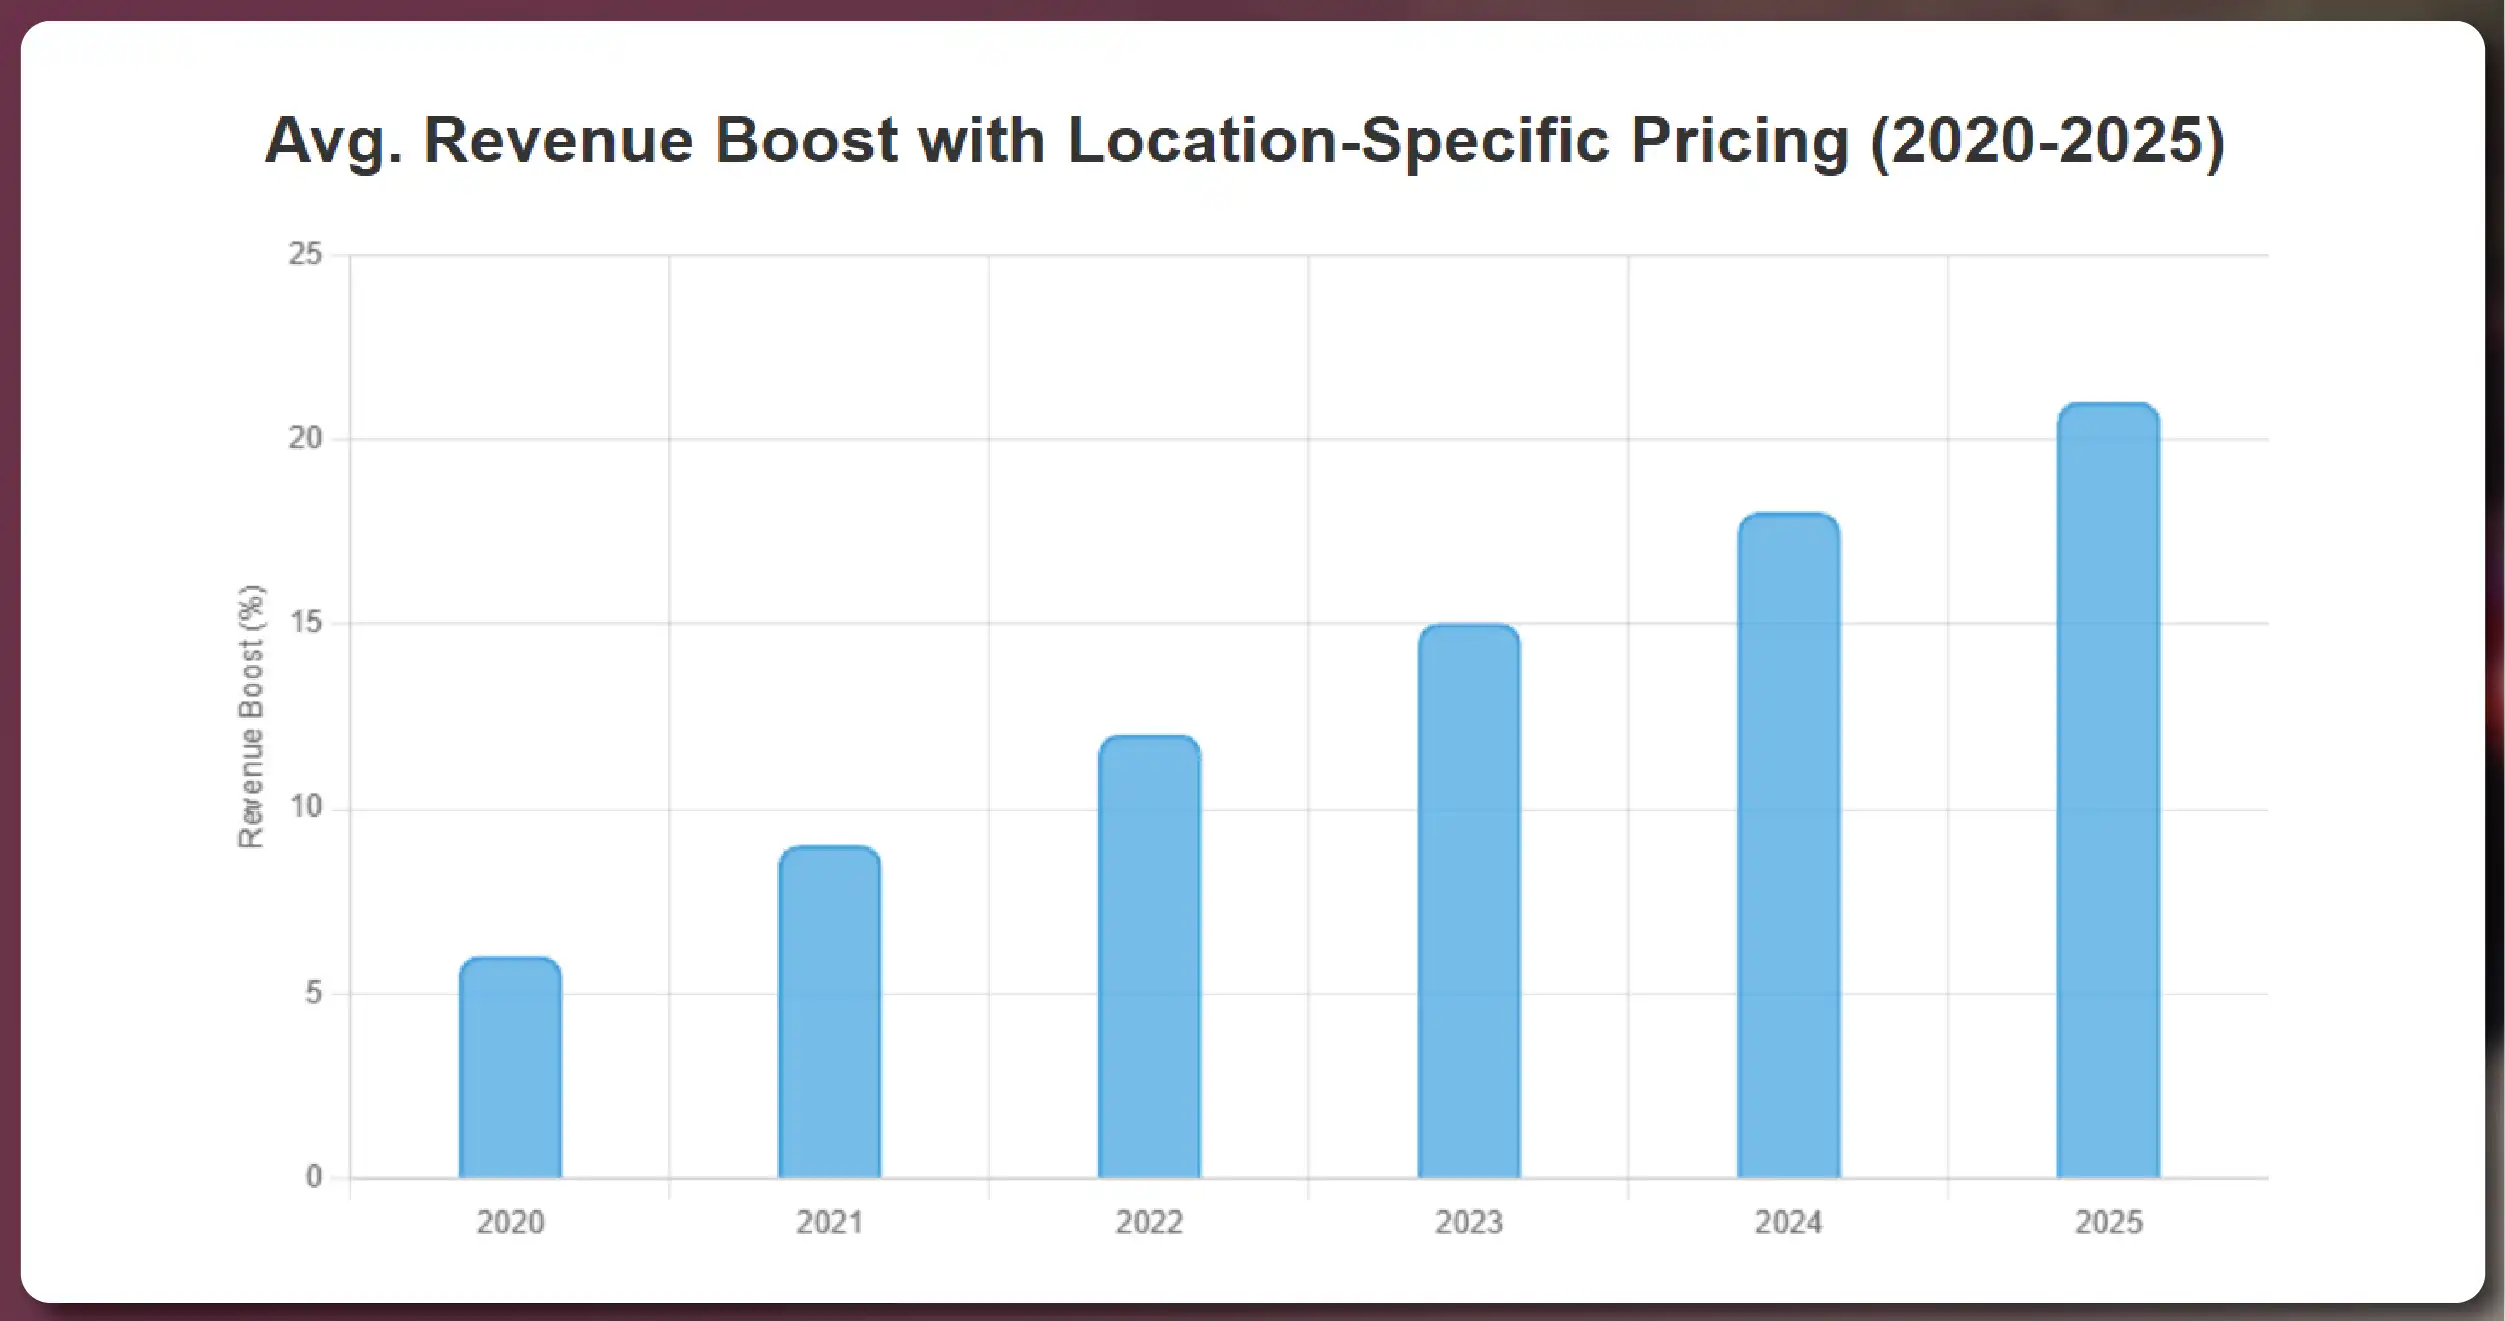This screenshot has width=2505, height=1321.
Task: Click the 2021 x-axis label
Action: pos(829,1222)
